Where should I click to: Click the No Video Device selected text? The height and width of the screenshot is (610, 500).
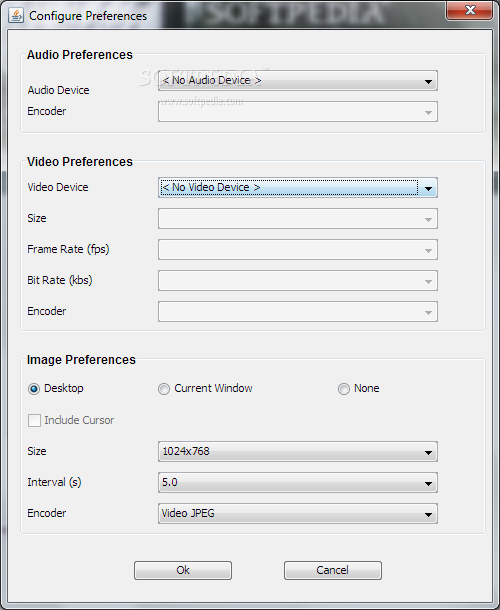click(211, 188)
